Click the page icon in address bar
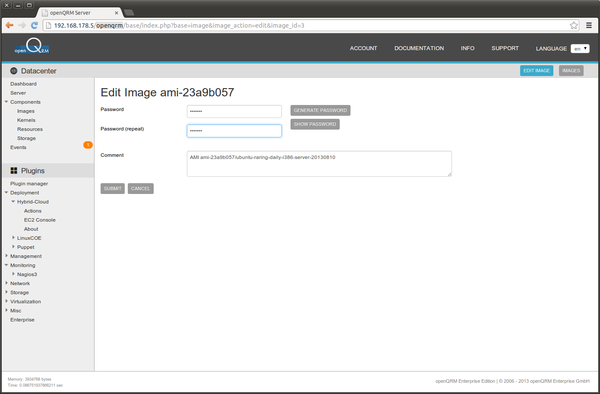 [48, 26]
